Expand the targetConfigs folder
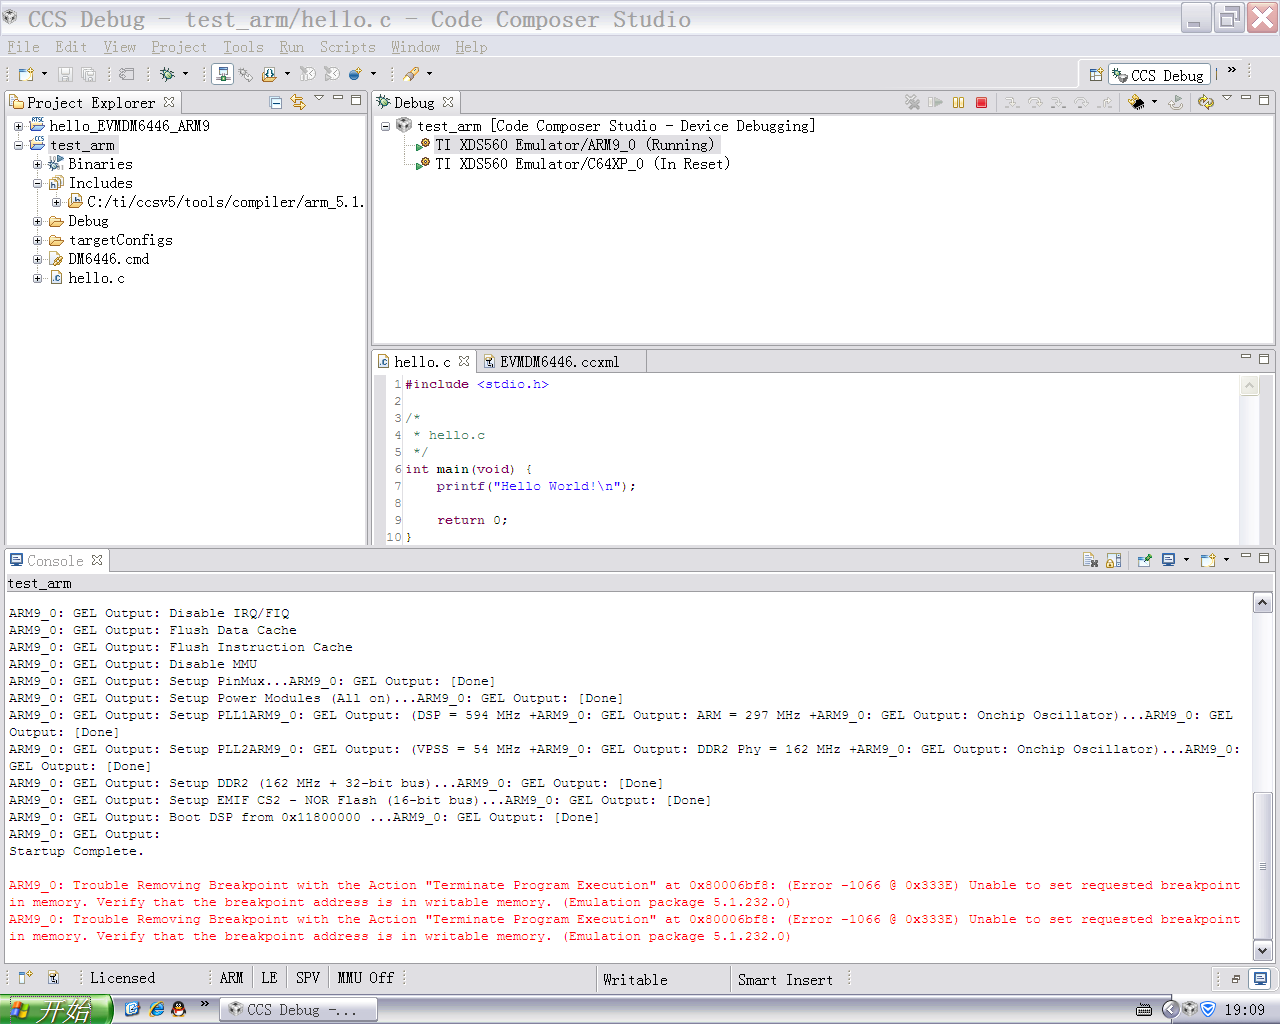1280x1024 pixels. tap(37, 240)
